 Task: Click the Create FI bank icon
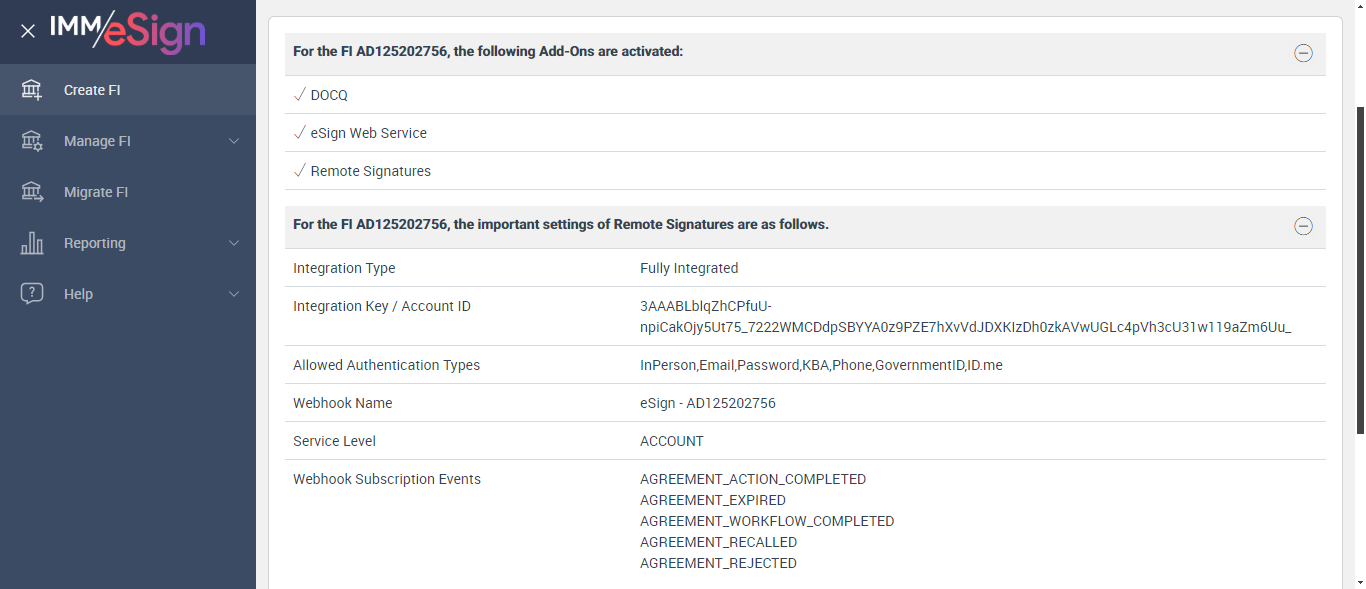pyautogui.click(x=32, y=90)
